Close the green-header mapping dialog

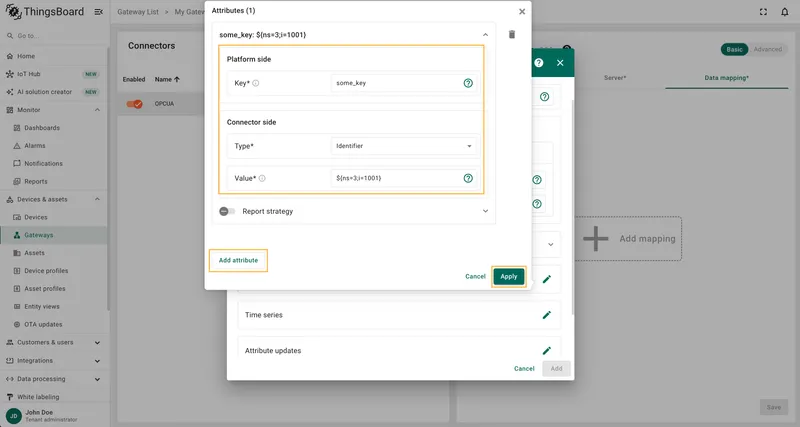tap(560, 63)
